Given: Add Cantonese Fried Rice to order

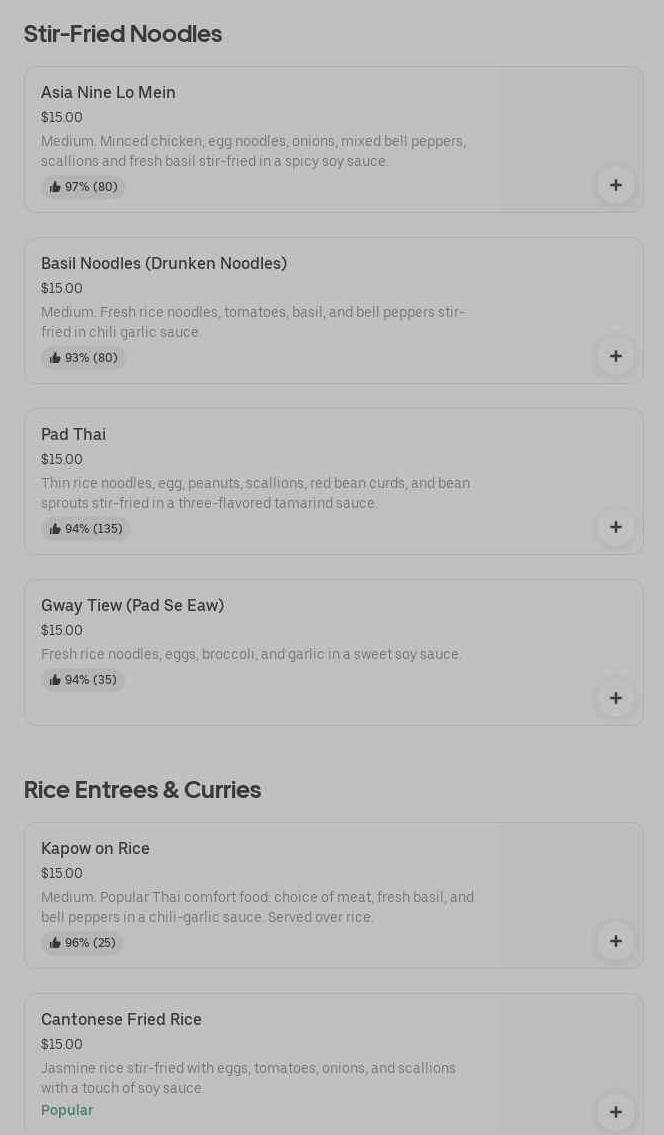Looking at the screenshot, I should click(x=615, y=1112).
